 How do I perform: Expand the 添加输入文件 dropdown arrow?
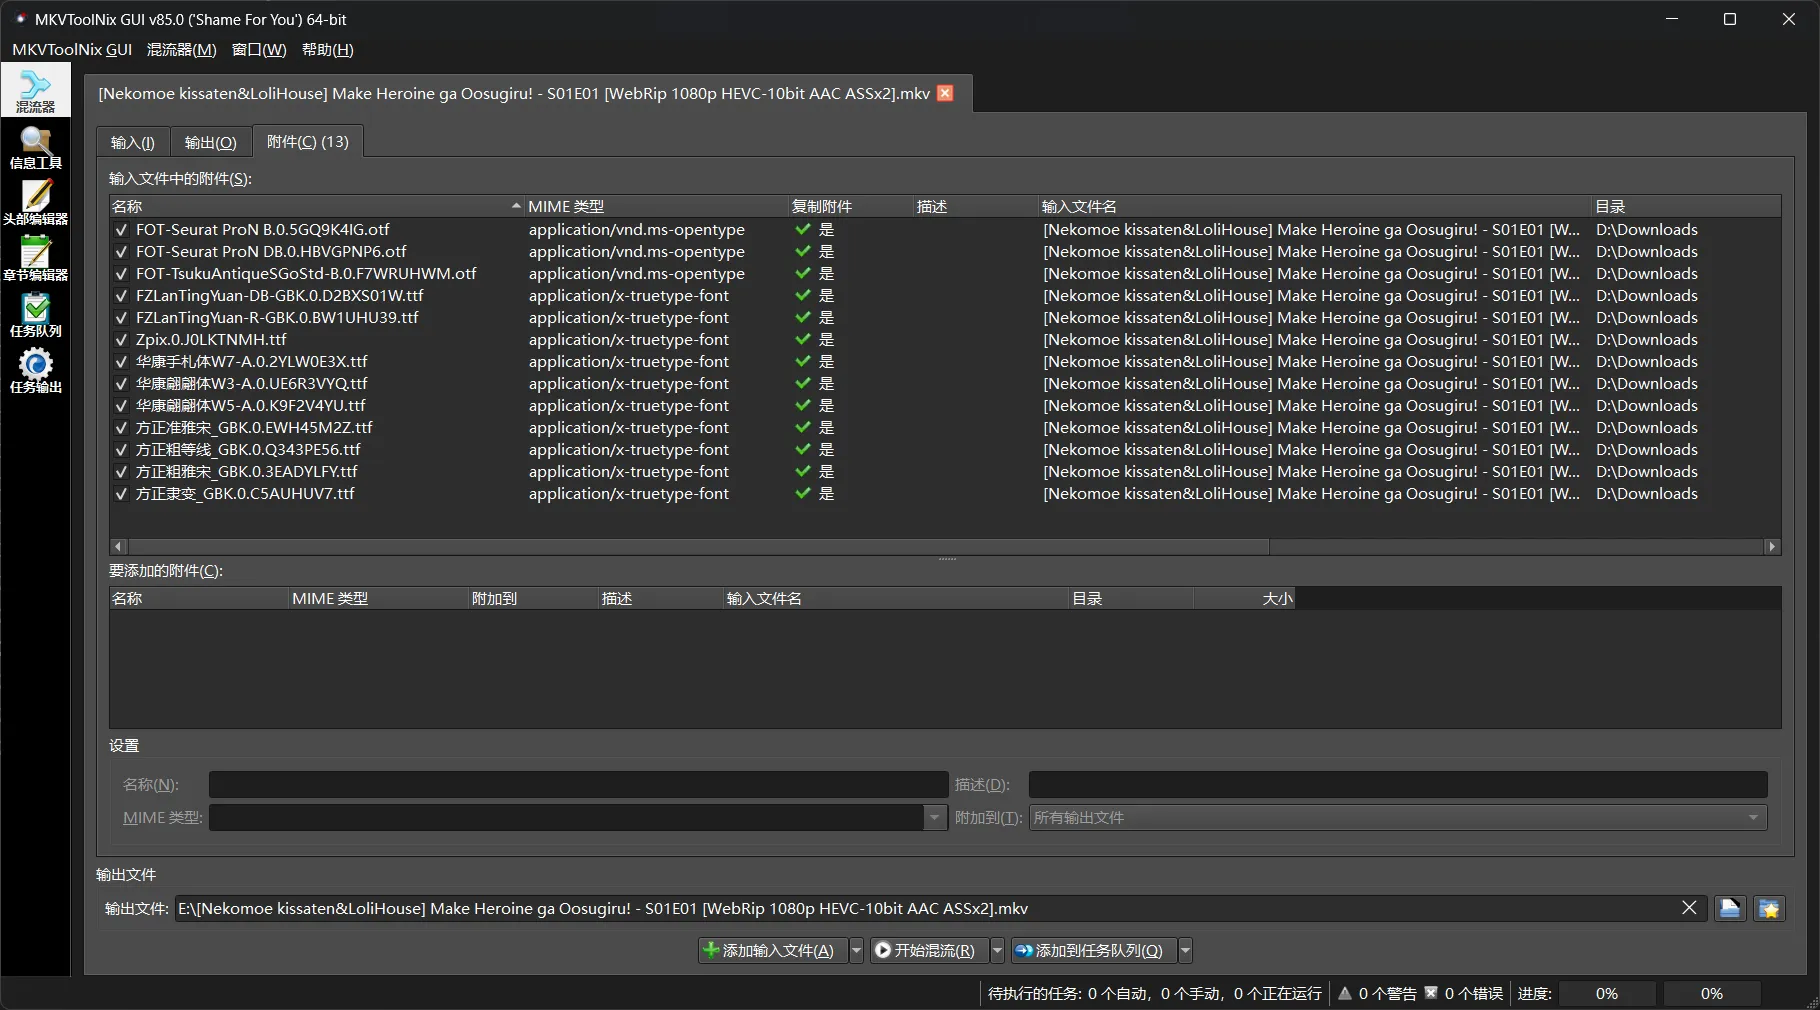click(856, 951)
